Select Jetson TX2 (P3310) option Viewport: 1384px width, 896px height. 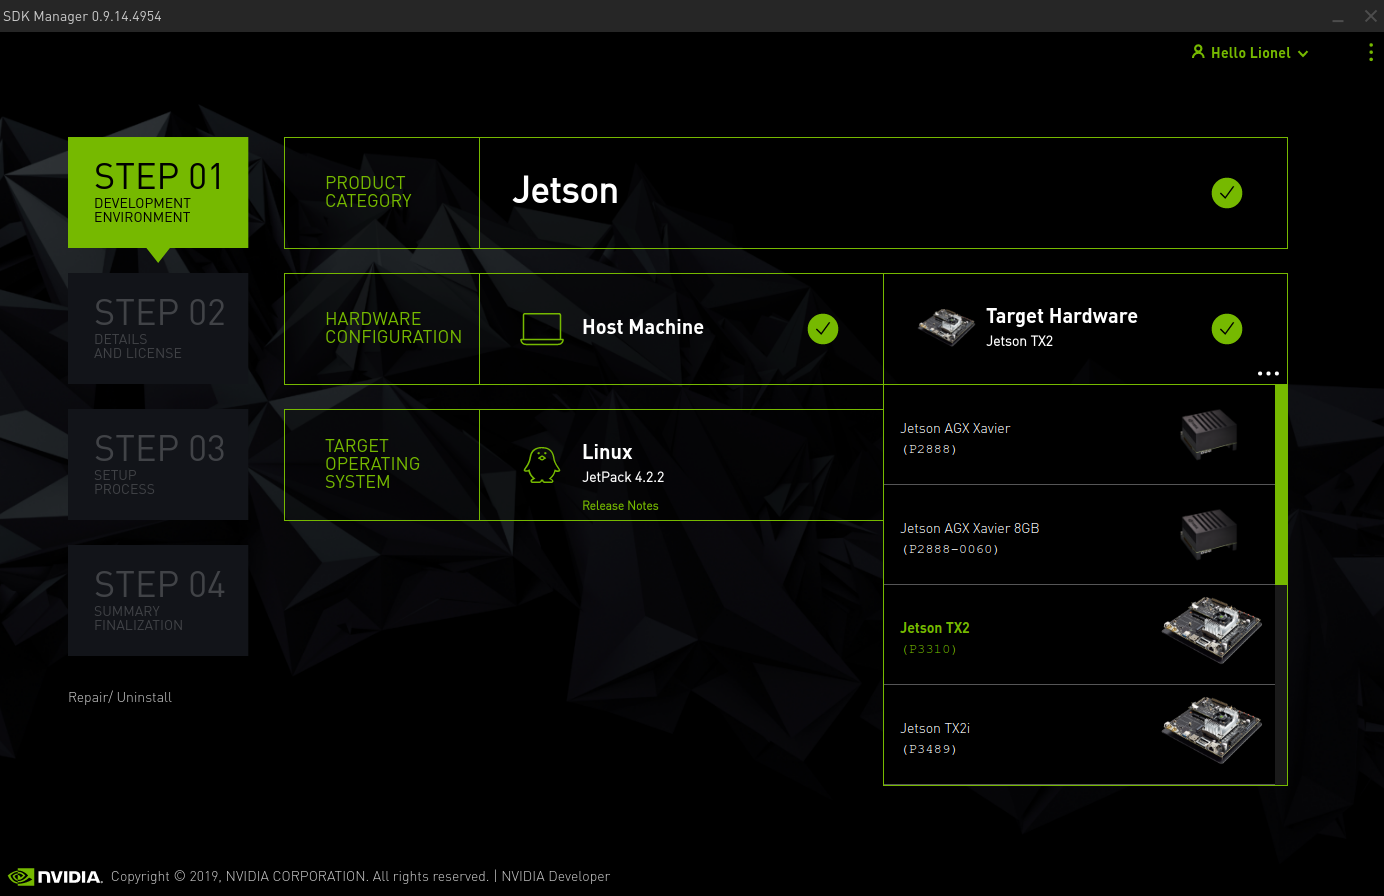click(x=1079, y=635)
